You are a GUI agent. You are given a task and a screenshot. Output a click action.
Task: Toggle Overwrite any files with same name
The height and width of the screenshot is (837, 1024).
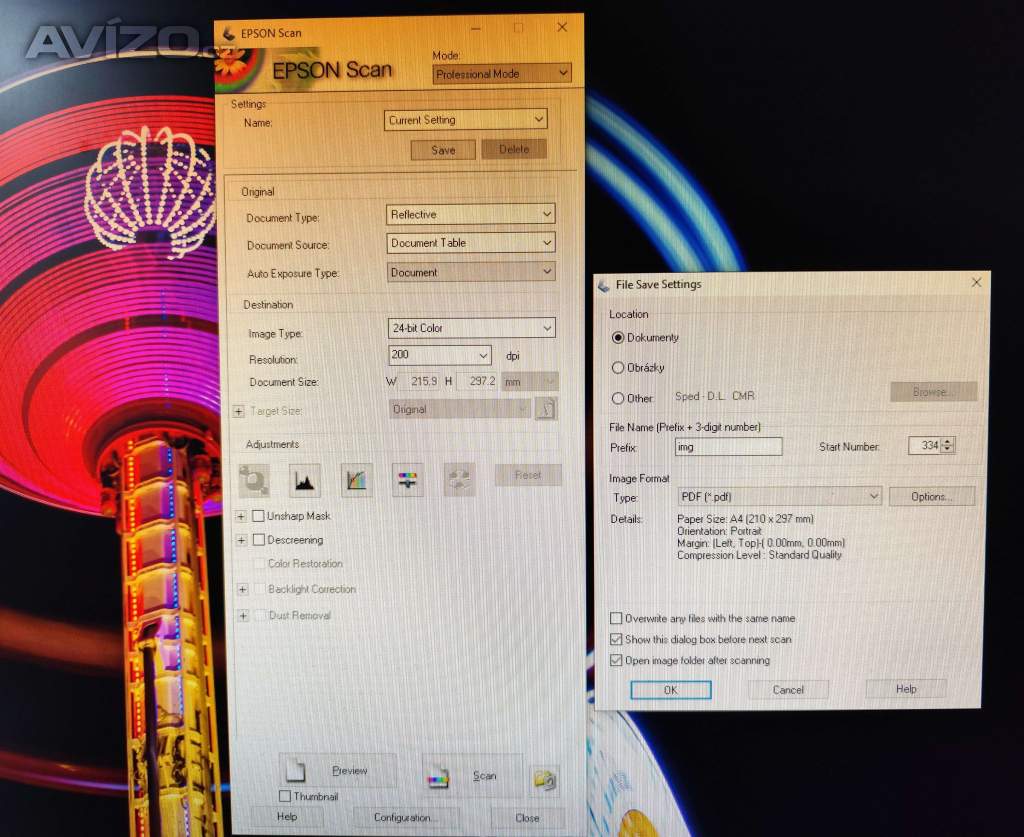coord(616,618)
